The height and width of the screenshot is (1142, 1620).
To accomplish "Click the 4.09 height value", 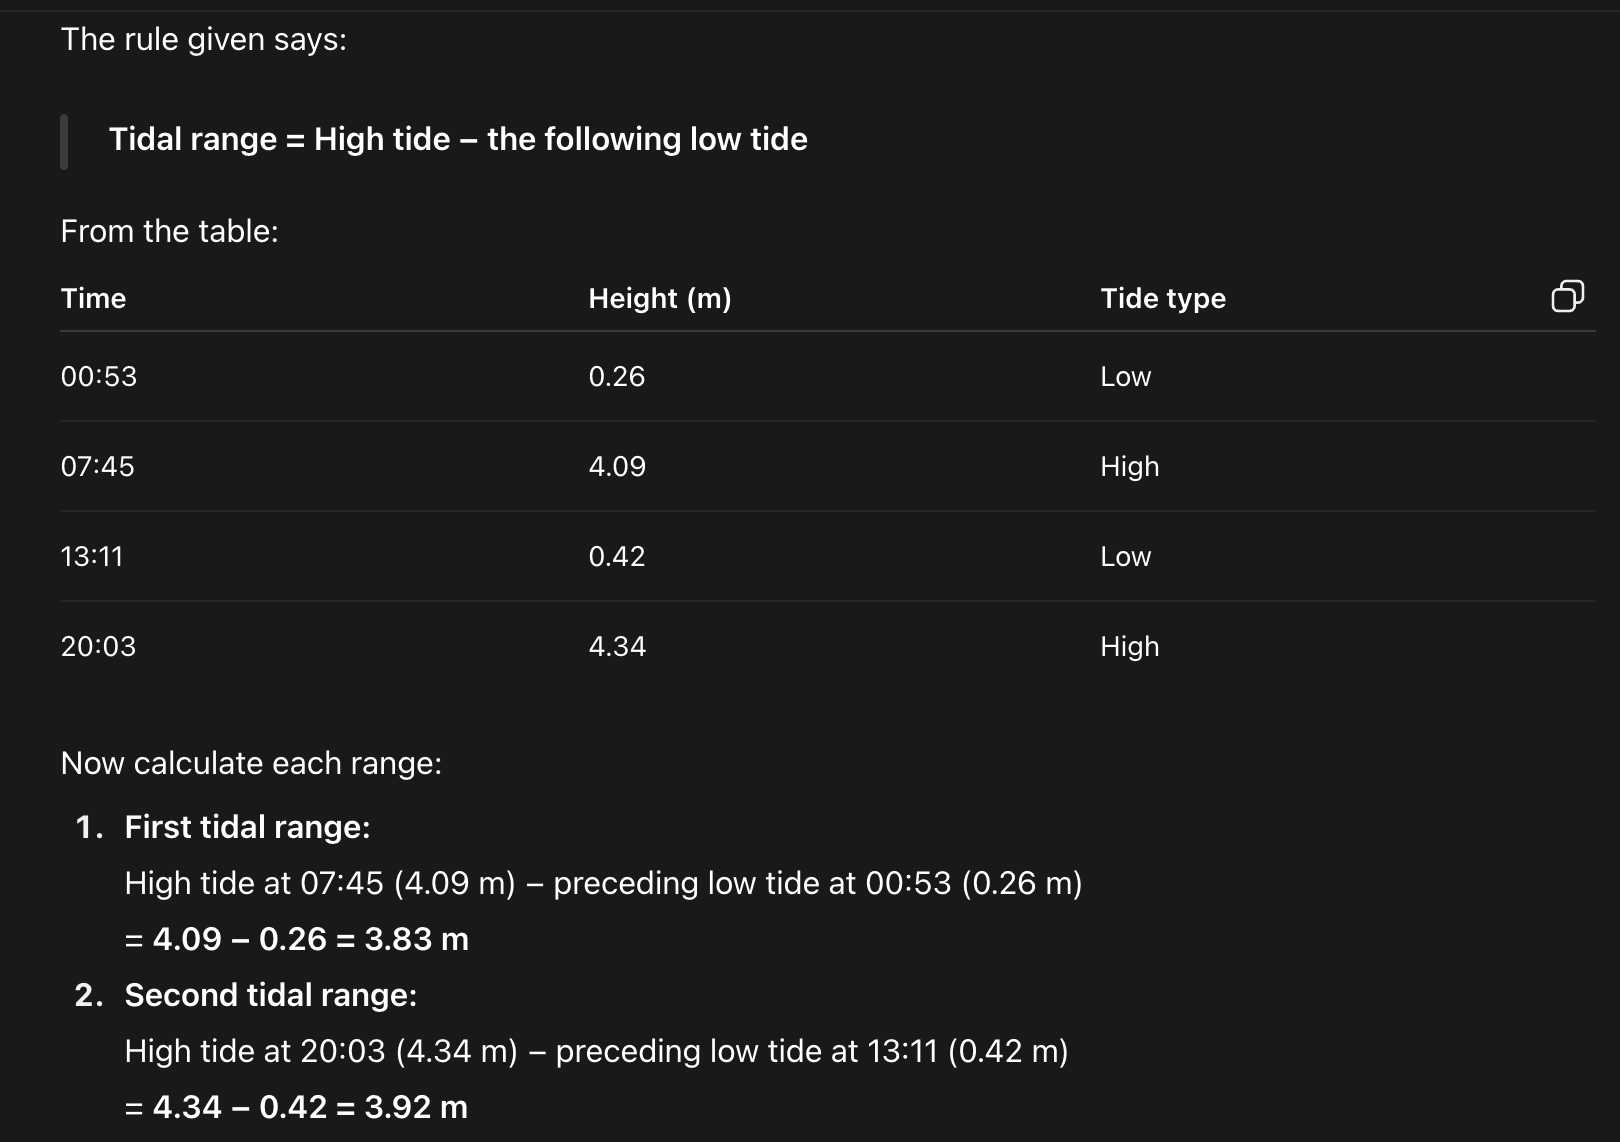I will (617, 467).
